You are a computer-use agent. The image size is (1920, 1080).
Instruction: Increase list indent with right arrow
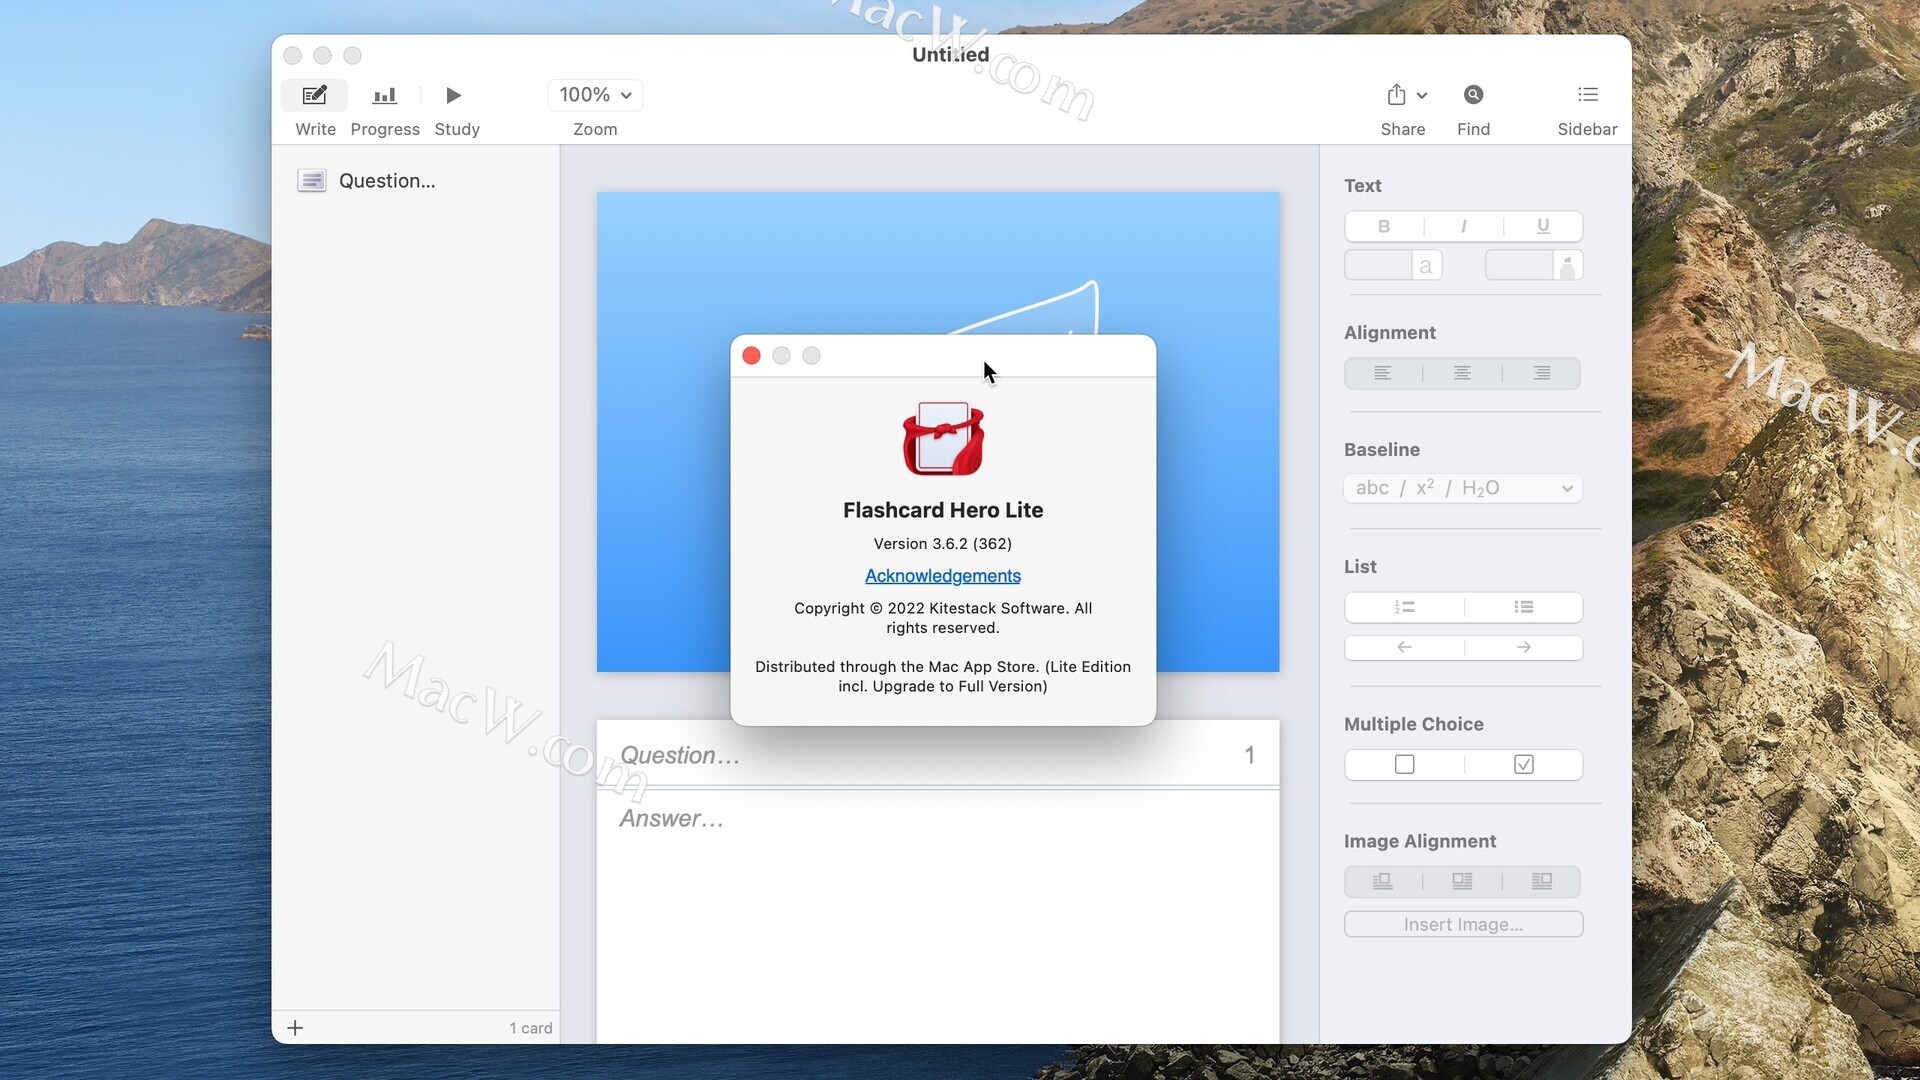pyautogui.click(x=1523, y=648)
